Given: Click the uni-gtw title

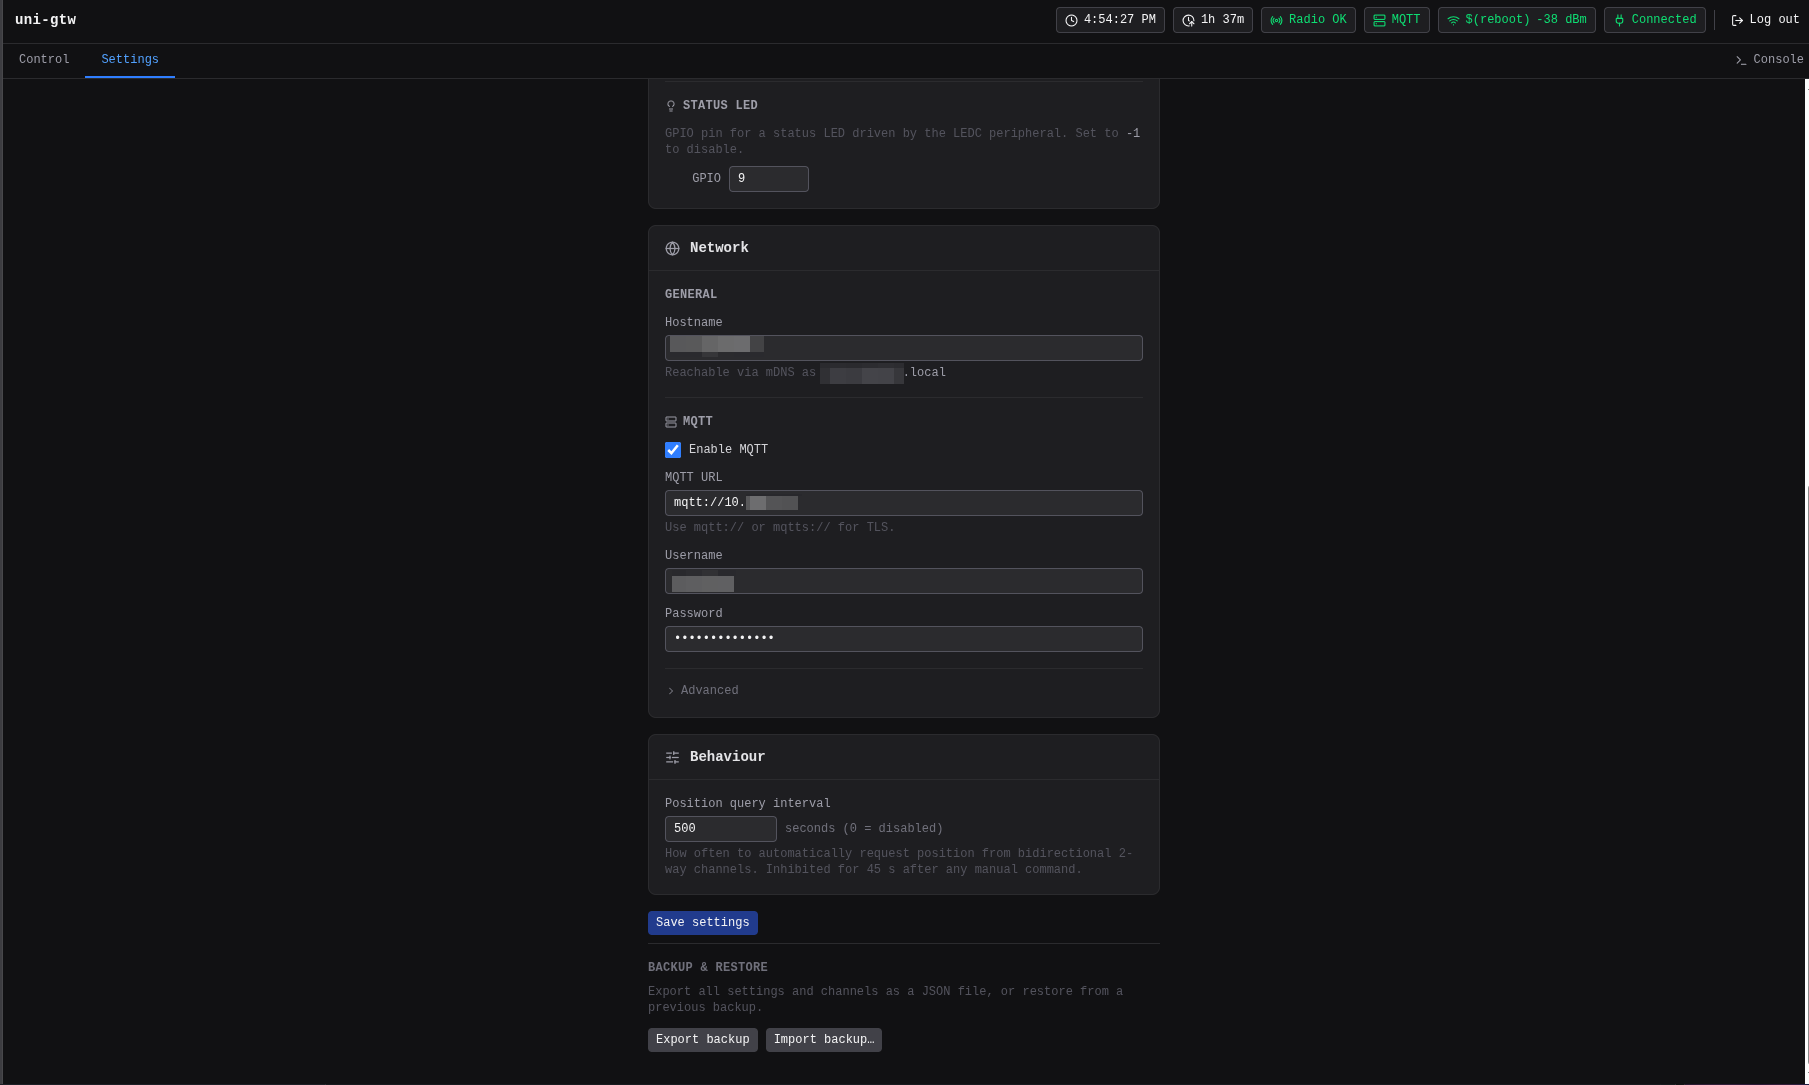Looking at the screenshot, I should pyautogui.click(x=45, y=20).
